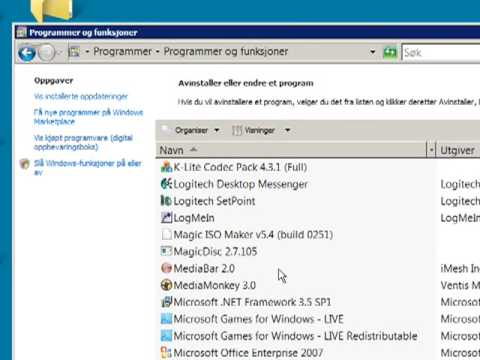
Task: Open Få nye programmer på Windows Marketplace
Action: (88, 117)
